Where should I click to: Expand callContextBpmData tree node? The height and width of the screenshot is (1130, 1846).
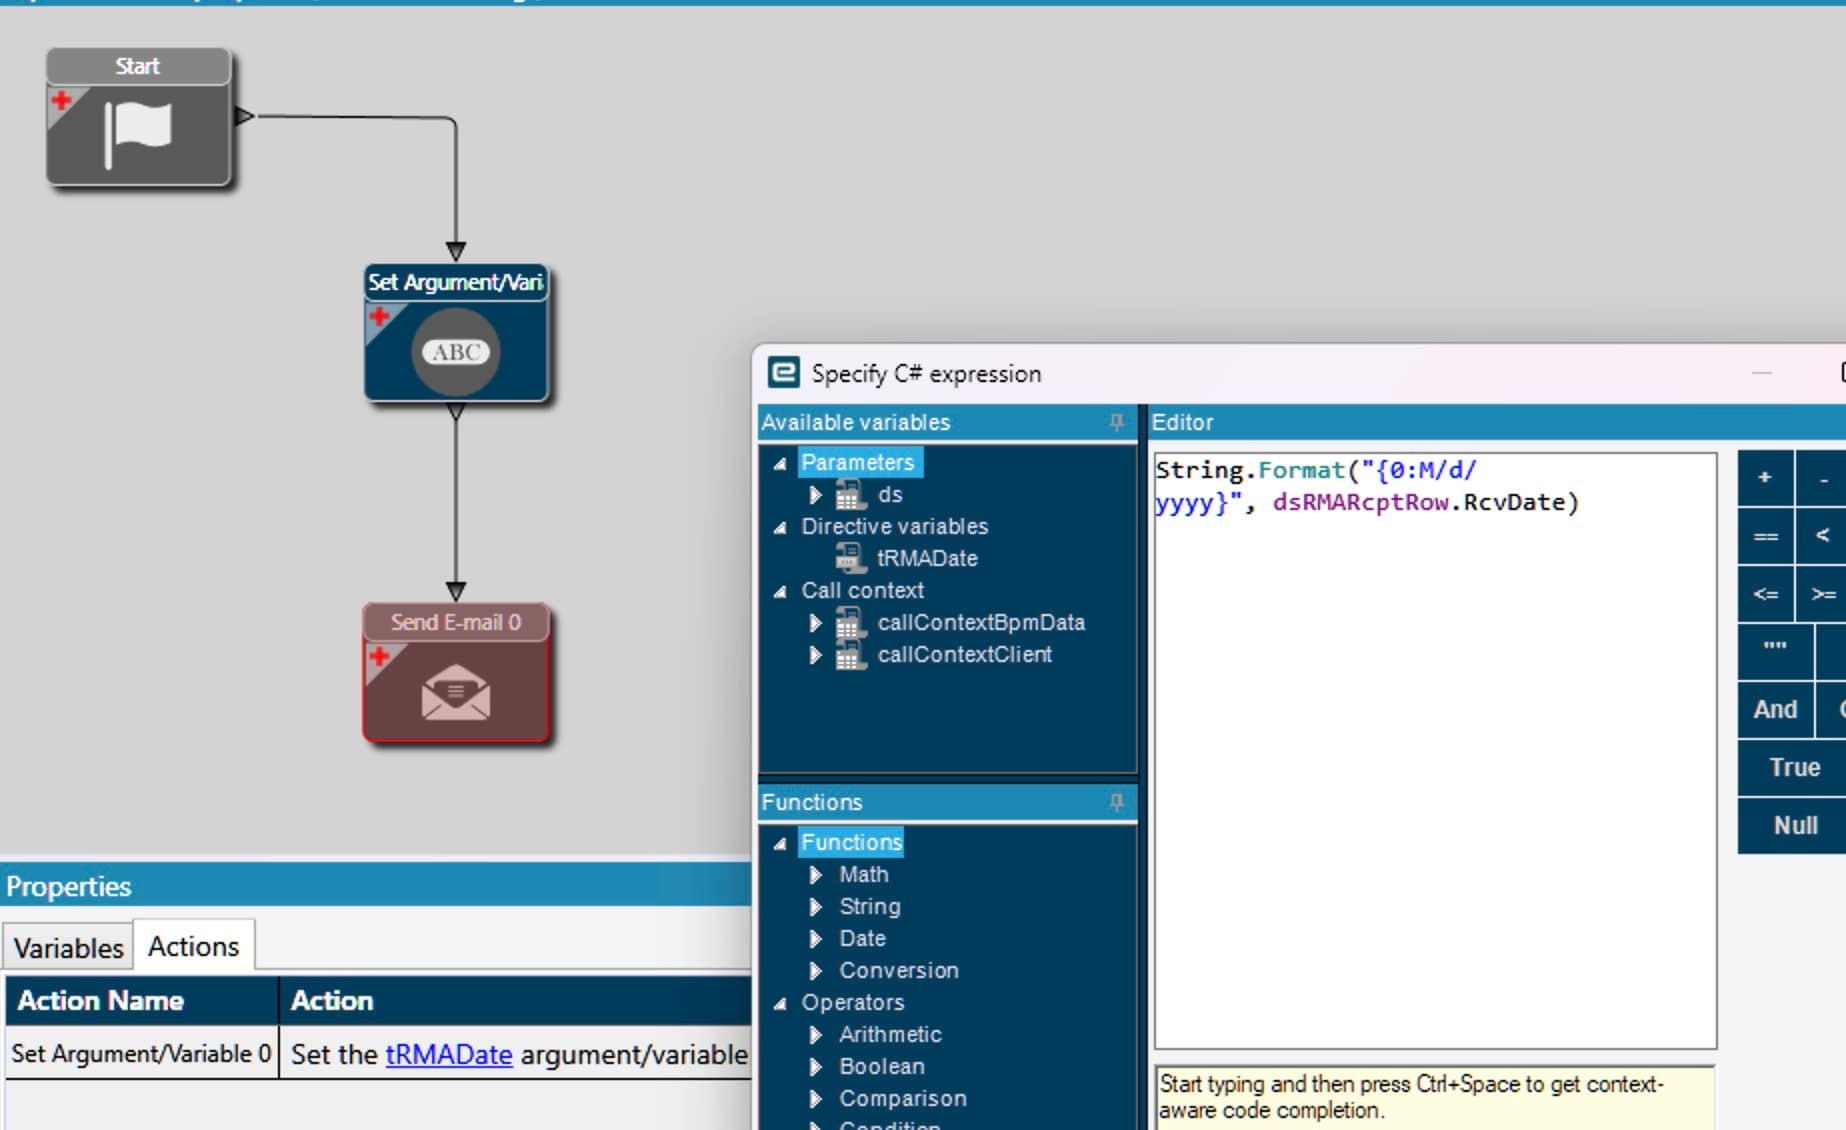click(815, 623)
